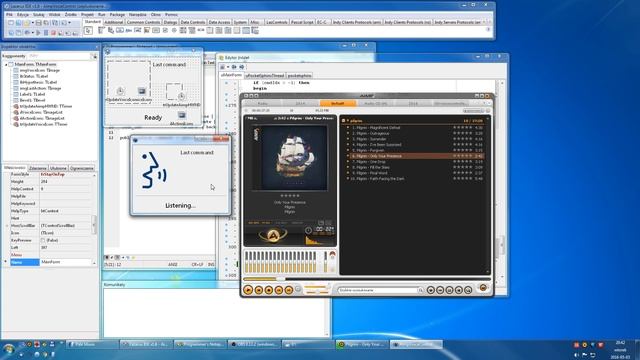Select ilActionIcons image list on form designer
640x360 pixels.
182,116
